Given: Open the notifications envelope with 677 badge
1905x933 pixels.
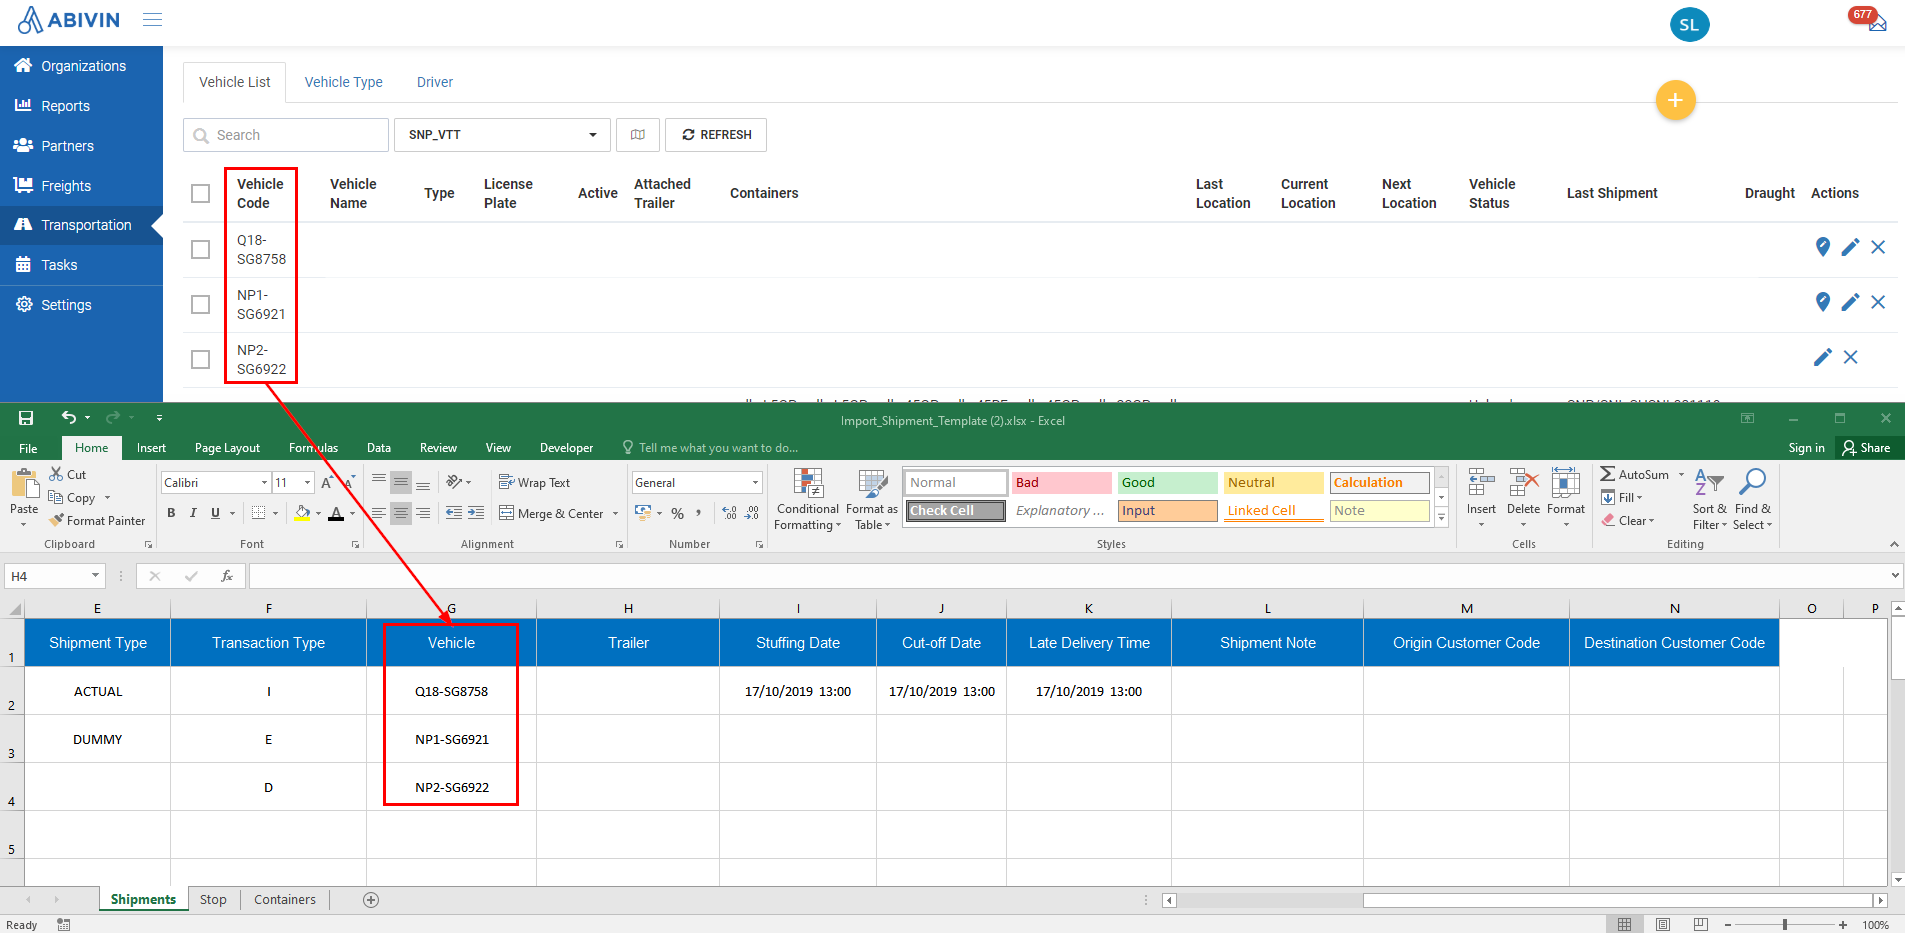Looking at the screenshot, I should click(1877, 23).
